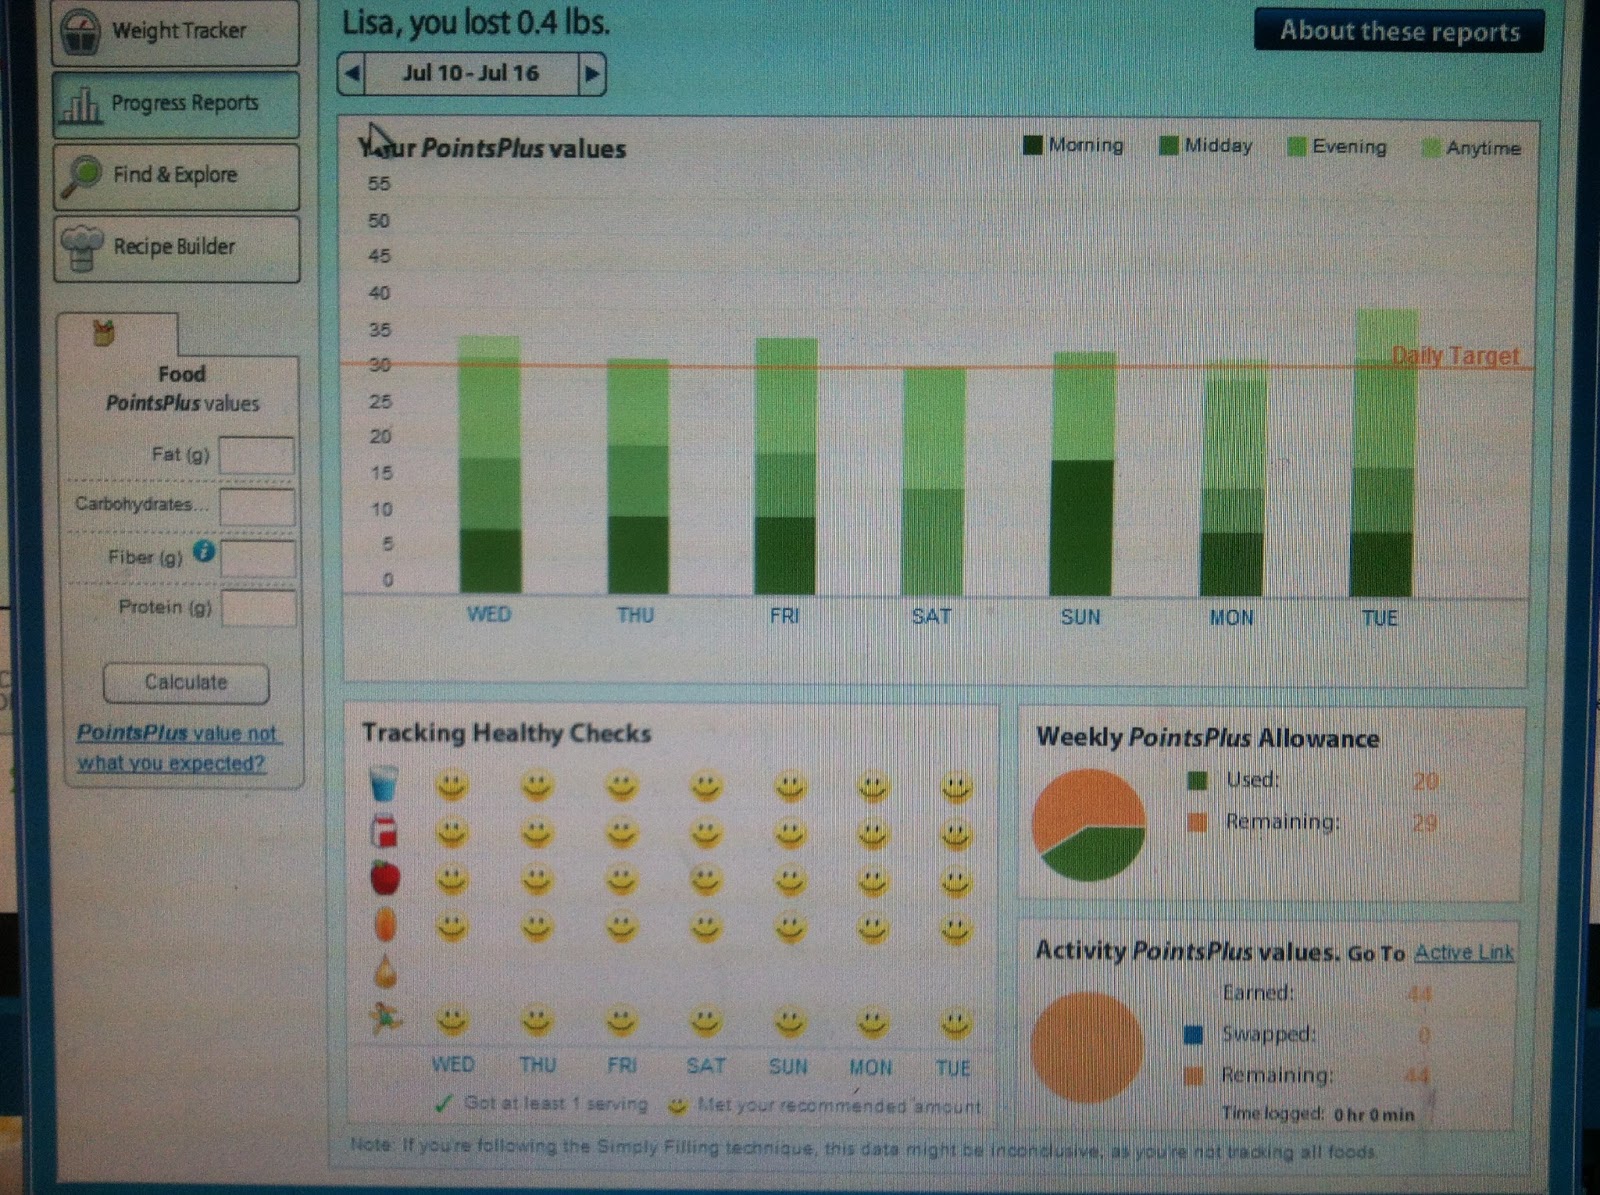
Task: Click the water glass healthy check icon
Action: [383, 784]
